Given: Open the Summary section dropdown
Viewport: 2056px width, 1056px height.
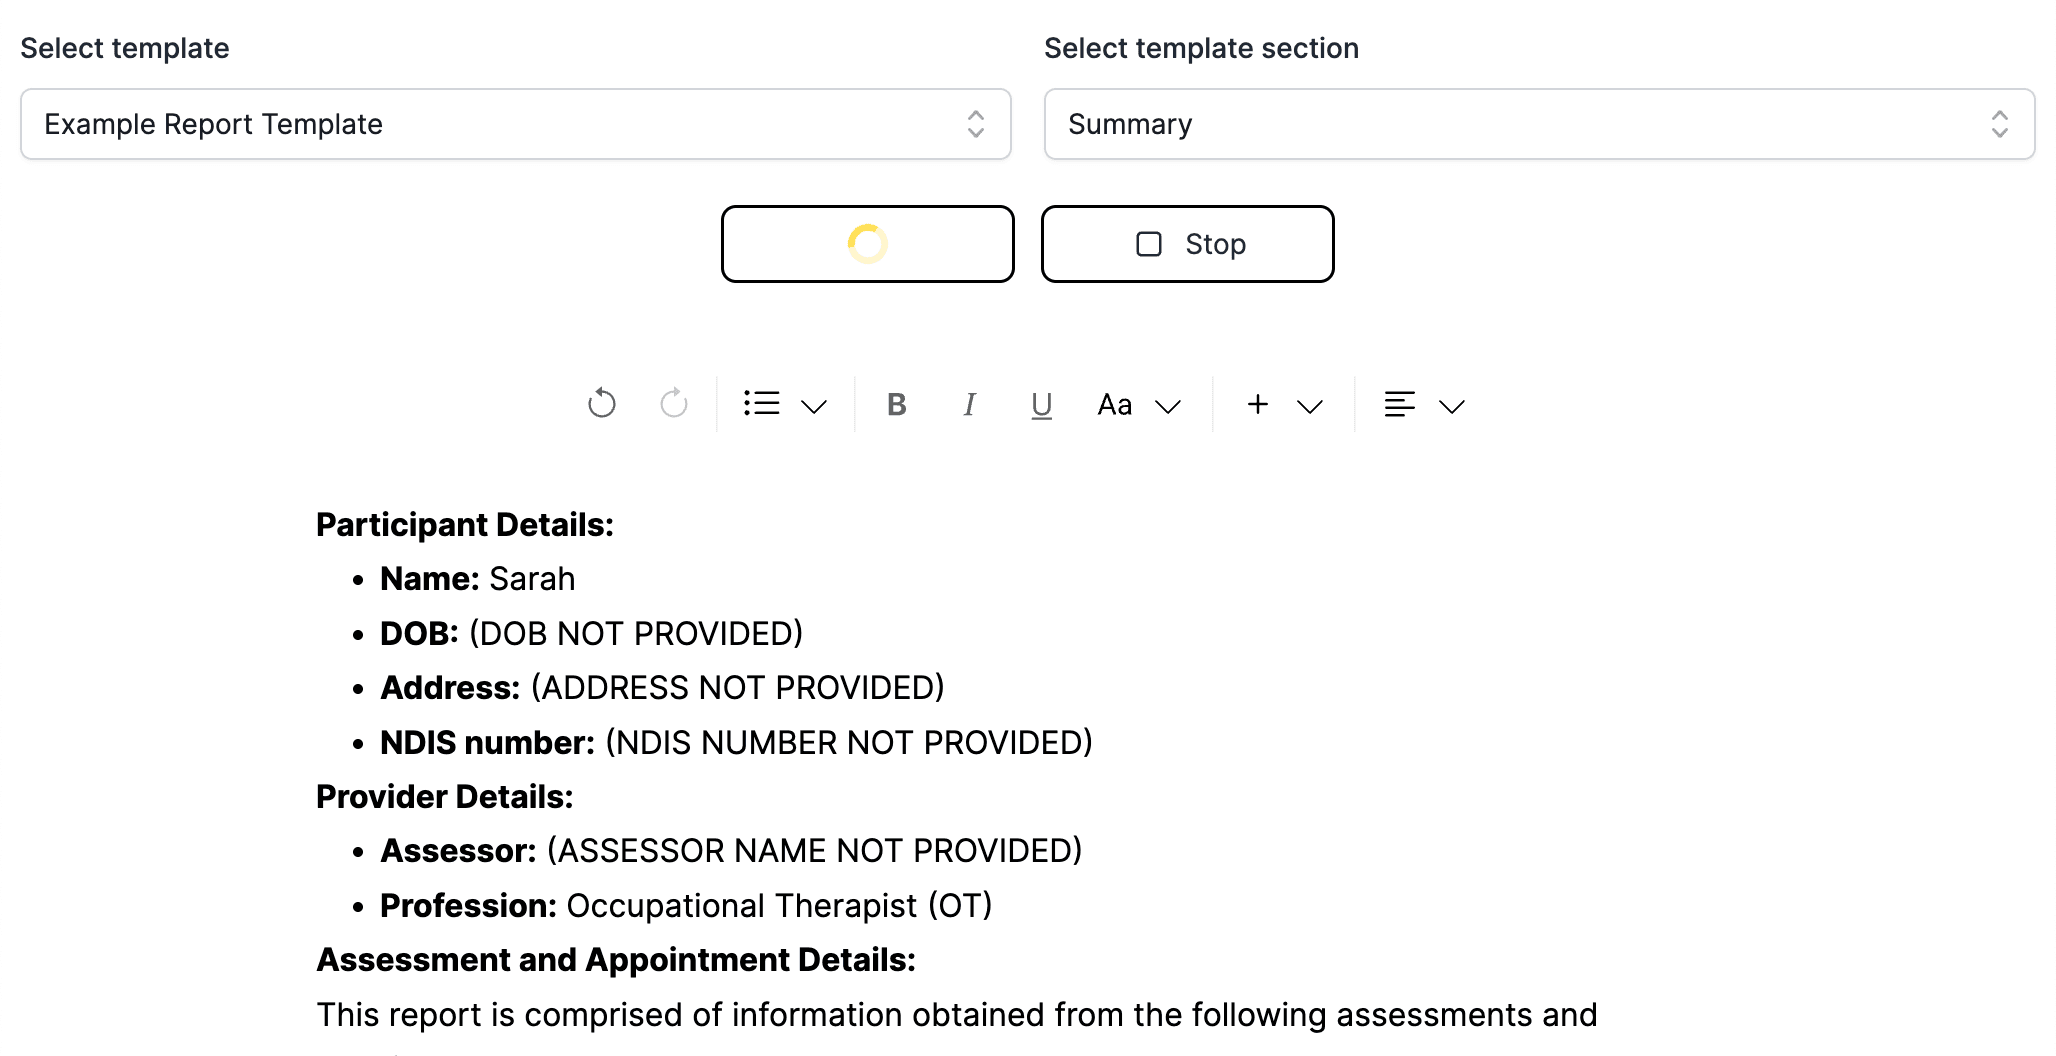Looking at the screenshot, I should pyautogui.click(x=1539, y=124).
